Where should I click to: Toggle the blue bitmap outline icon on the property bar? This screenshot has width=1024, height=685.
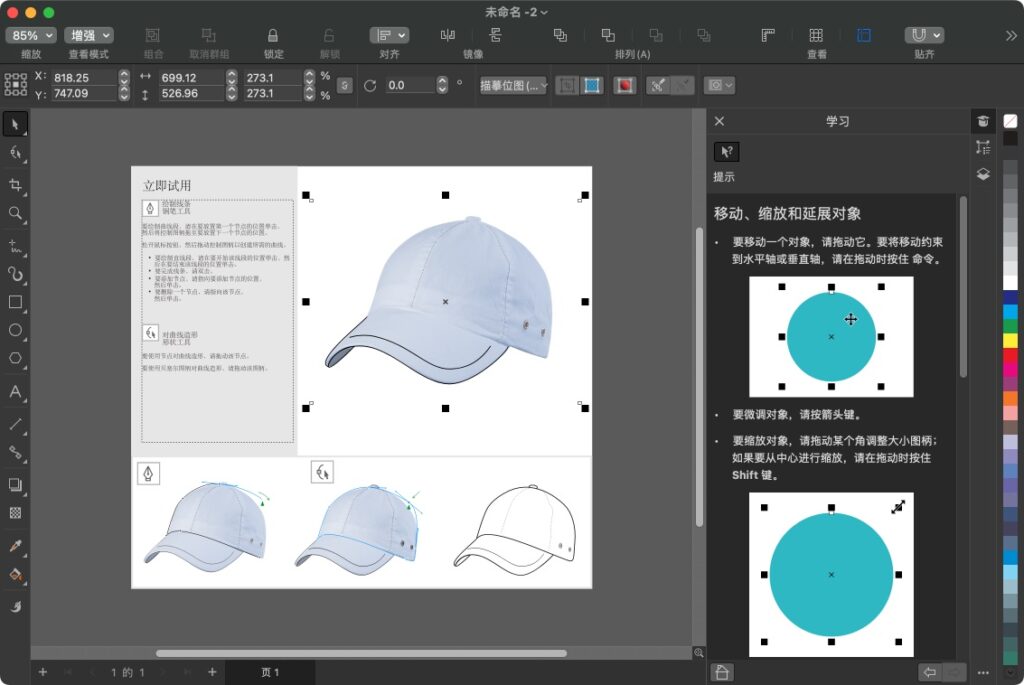point(591,85)
